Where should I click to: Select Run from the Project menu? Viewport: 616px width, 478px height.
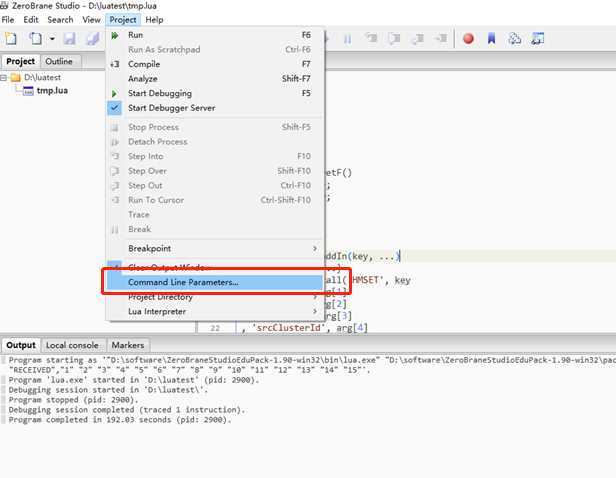215,35
